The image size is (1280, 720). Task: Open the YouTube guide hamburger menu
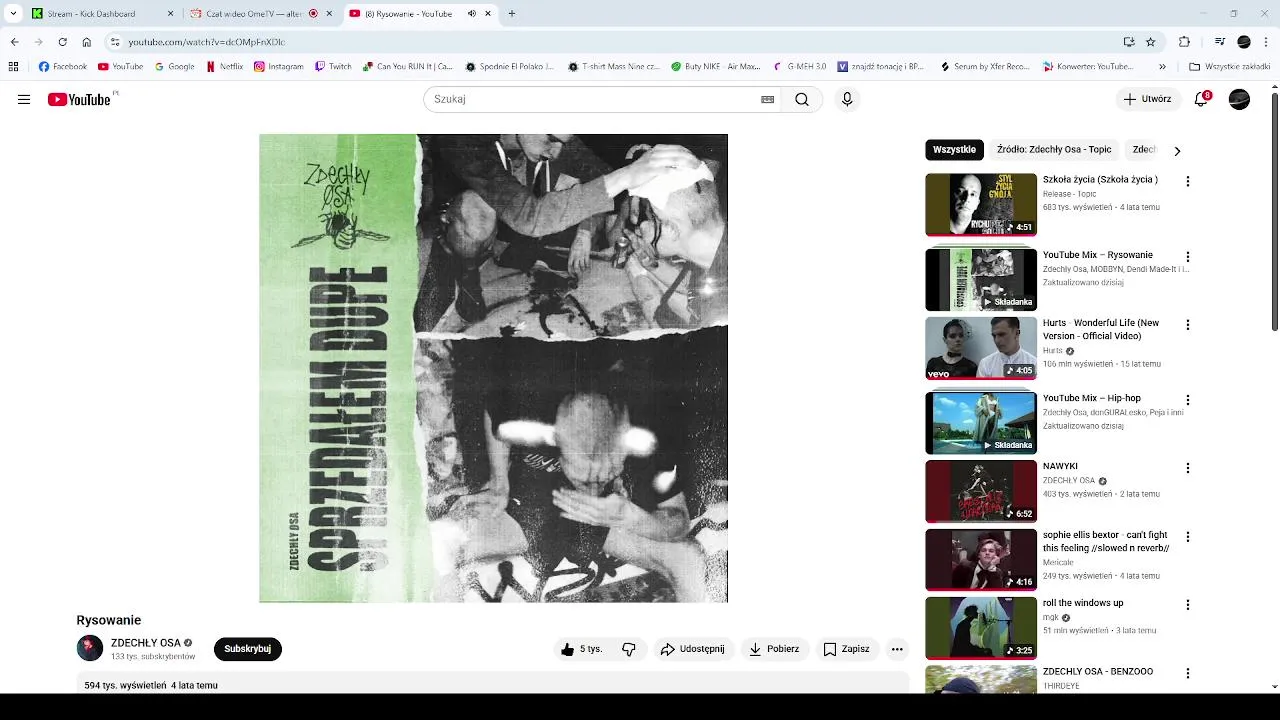click(24, 99)
